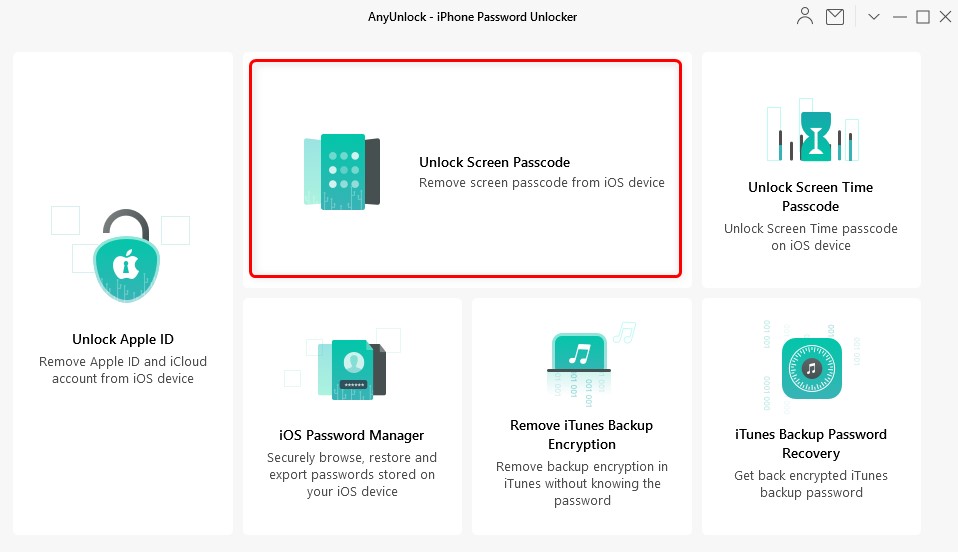Click the iTunes backup laptop music icon
958x552 pixels.
[x=579, y=353]
